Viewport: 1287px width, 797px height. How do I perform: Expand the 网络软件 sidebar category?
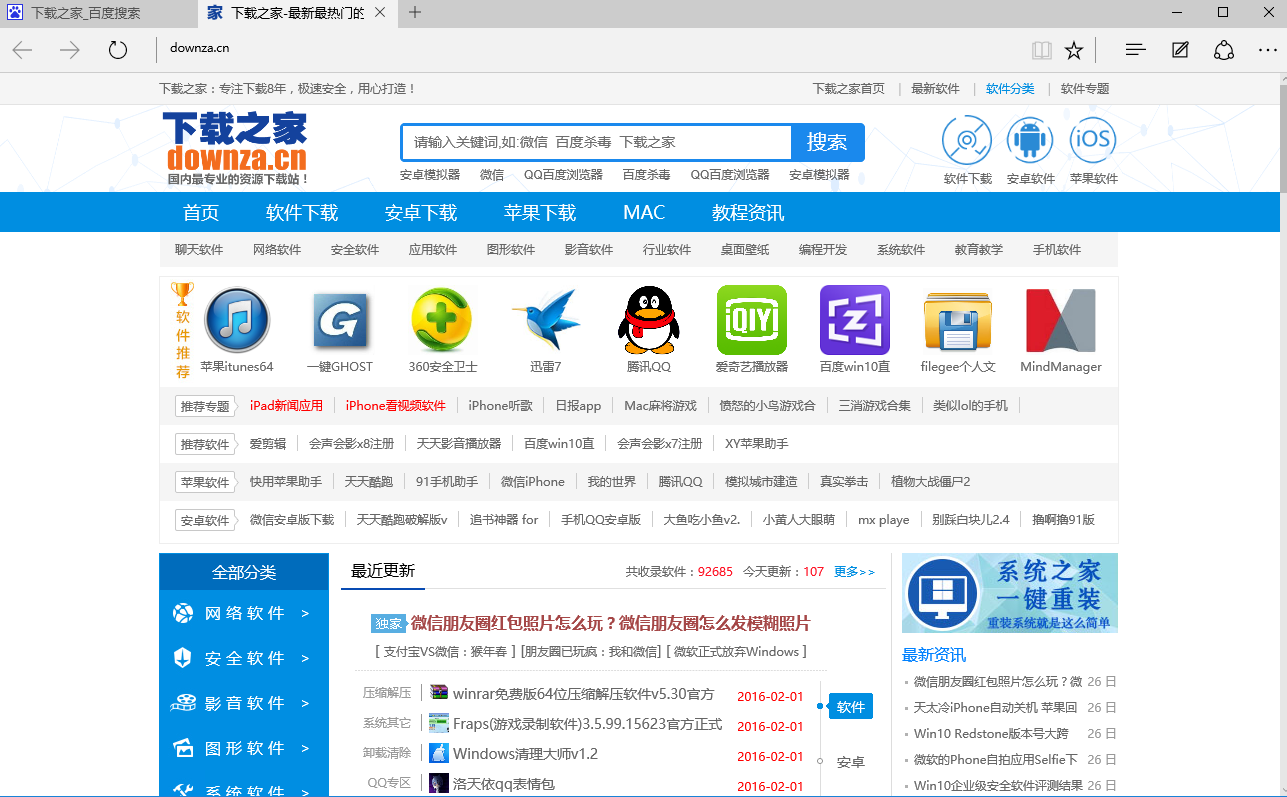click(x=244, y=613)
